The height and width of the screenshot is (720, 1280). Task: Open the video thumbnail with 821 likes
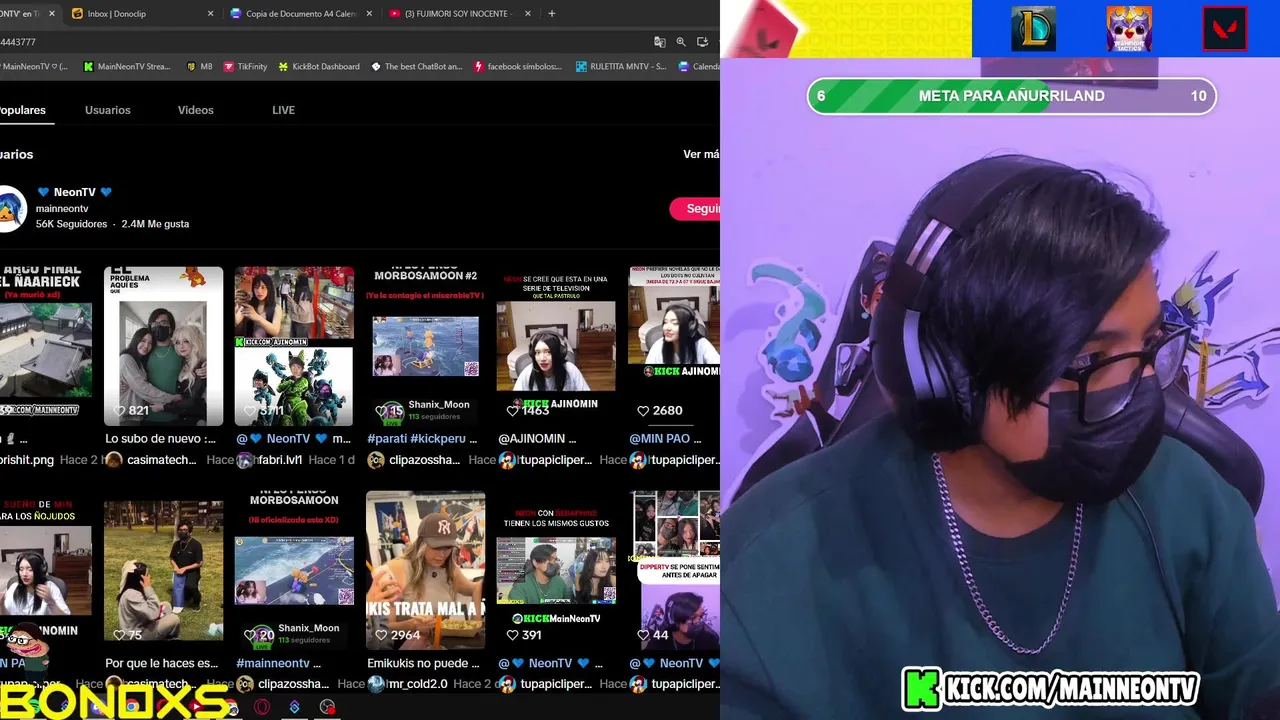coord(163,346)
